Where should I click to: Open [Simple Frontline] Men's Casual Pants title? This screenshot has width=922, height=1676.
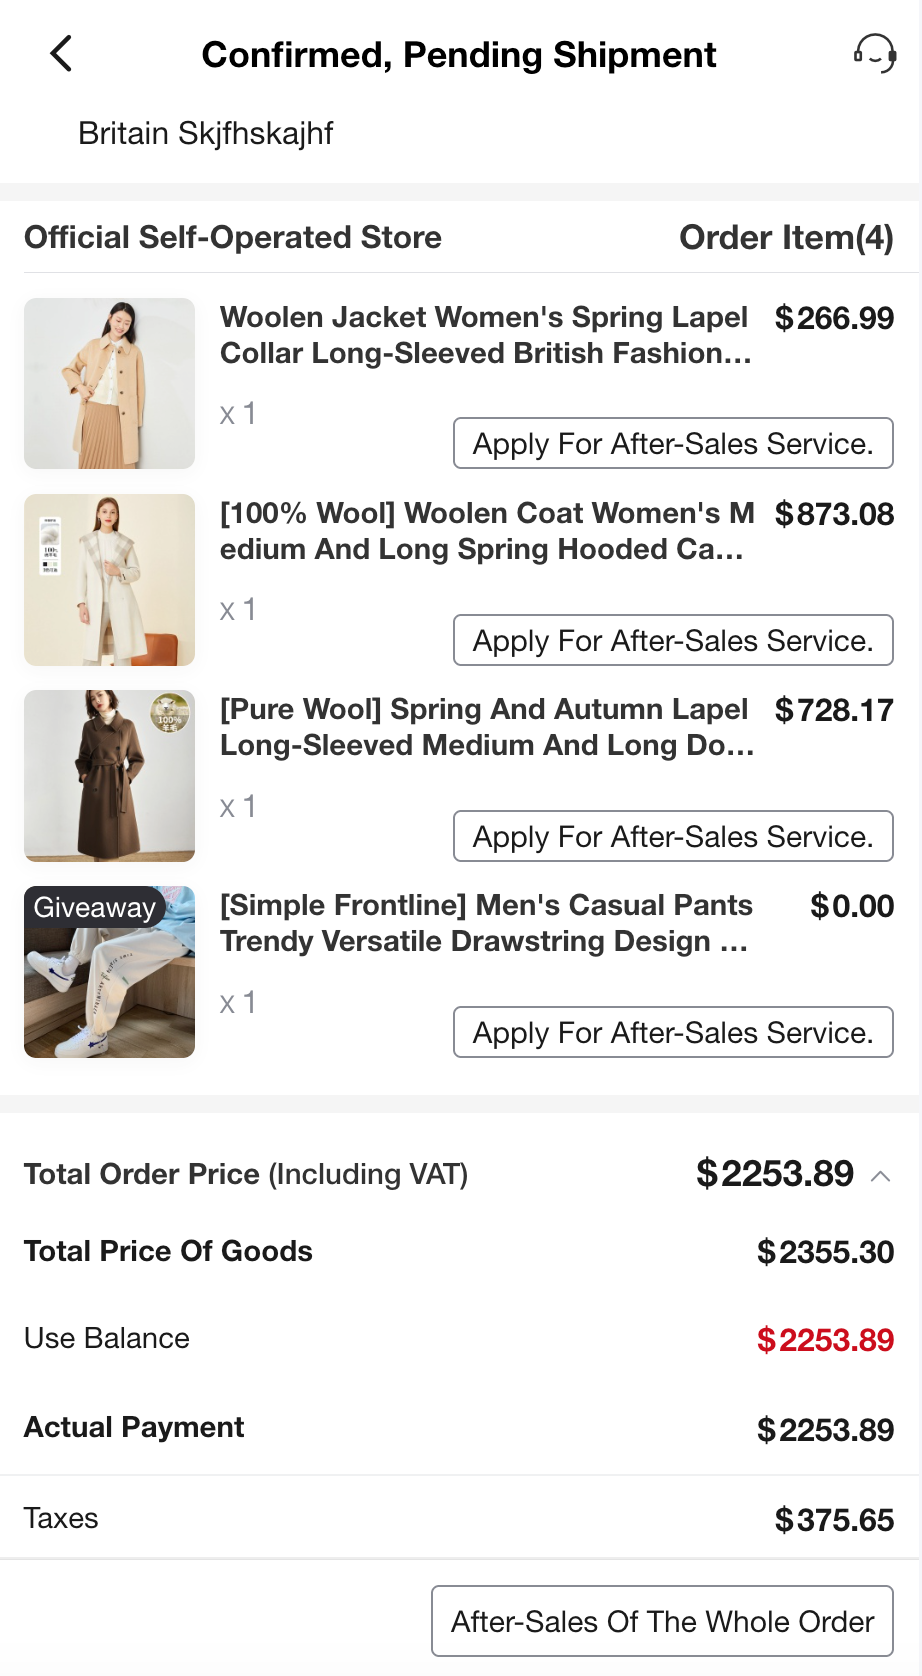click(x=485, y=923)
